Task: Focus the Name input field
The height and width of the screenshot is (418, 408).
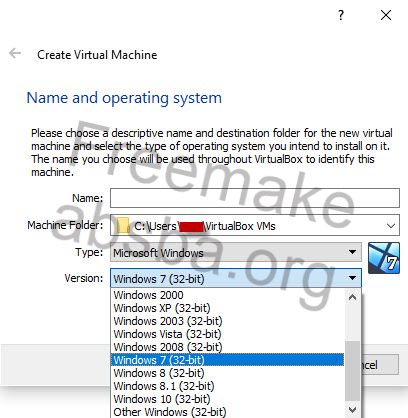Action: [255, 198]
